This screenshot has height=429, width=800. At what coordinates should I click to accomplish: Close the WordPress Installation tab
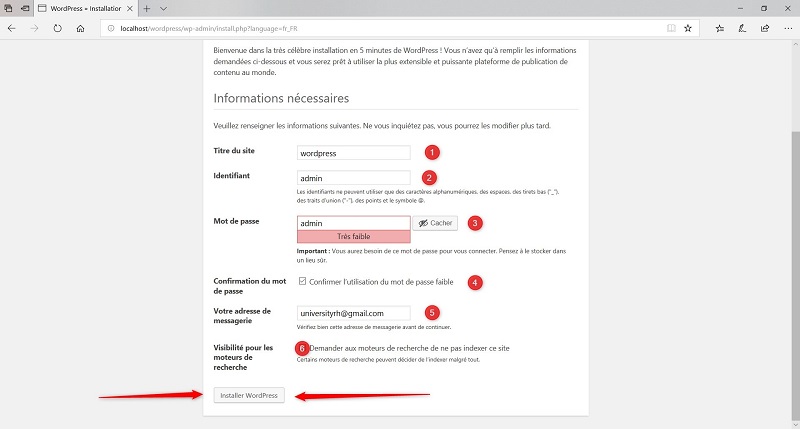[130, 9]
